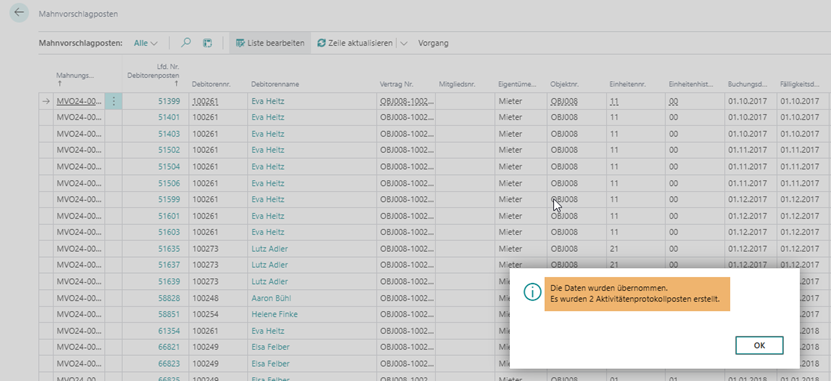The width and height of the screenshot is (831, 381).
Task: Open the search magnifier icon
Action: tap(185, 43)
